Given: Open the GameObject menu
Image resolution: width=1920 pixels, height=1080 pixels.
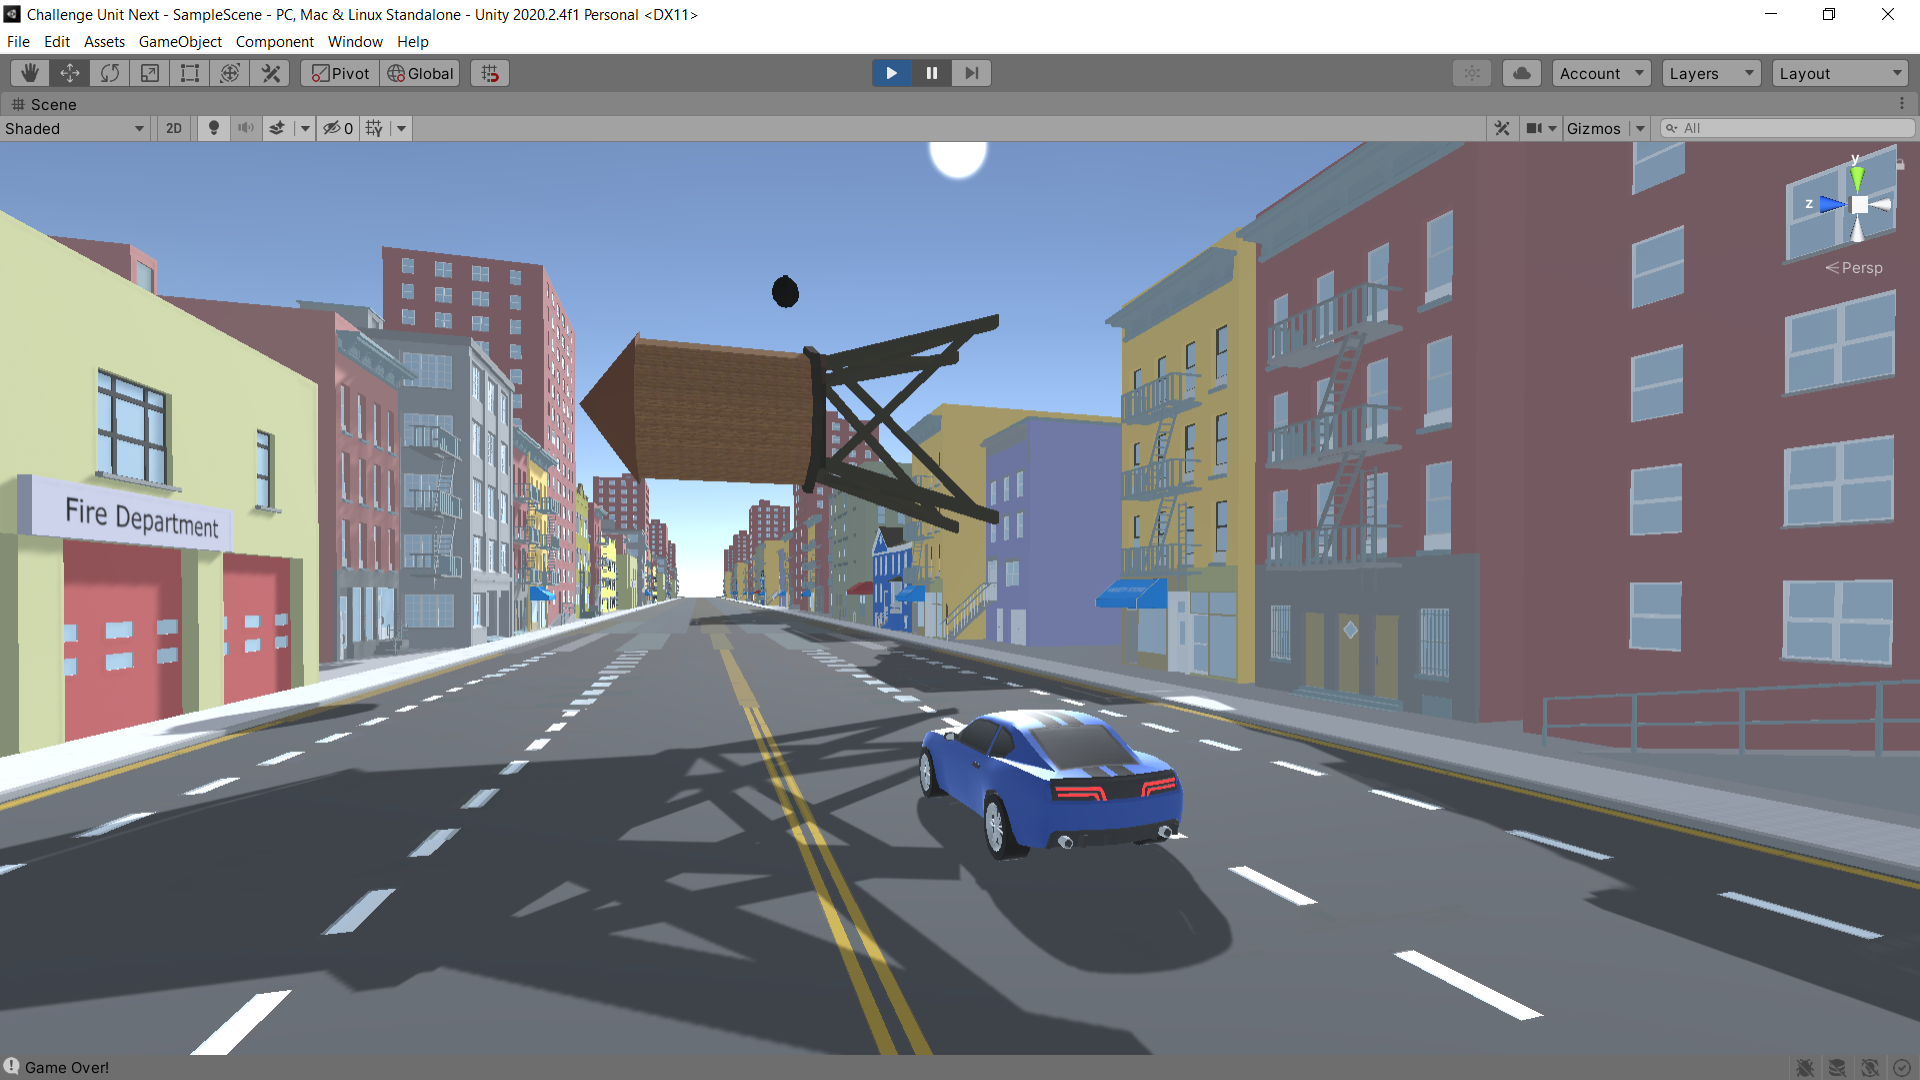Looking at the screenshot, I should pyautogui.click(x=180, y=42).
